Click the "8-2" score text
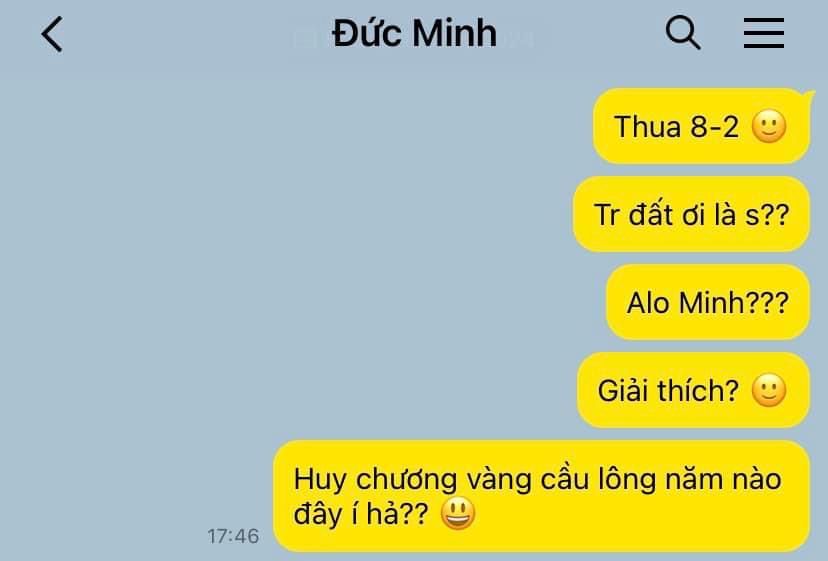Viewport: 828px width, 561px height. [x=714, y=127]
